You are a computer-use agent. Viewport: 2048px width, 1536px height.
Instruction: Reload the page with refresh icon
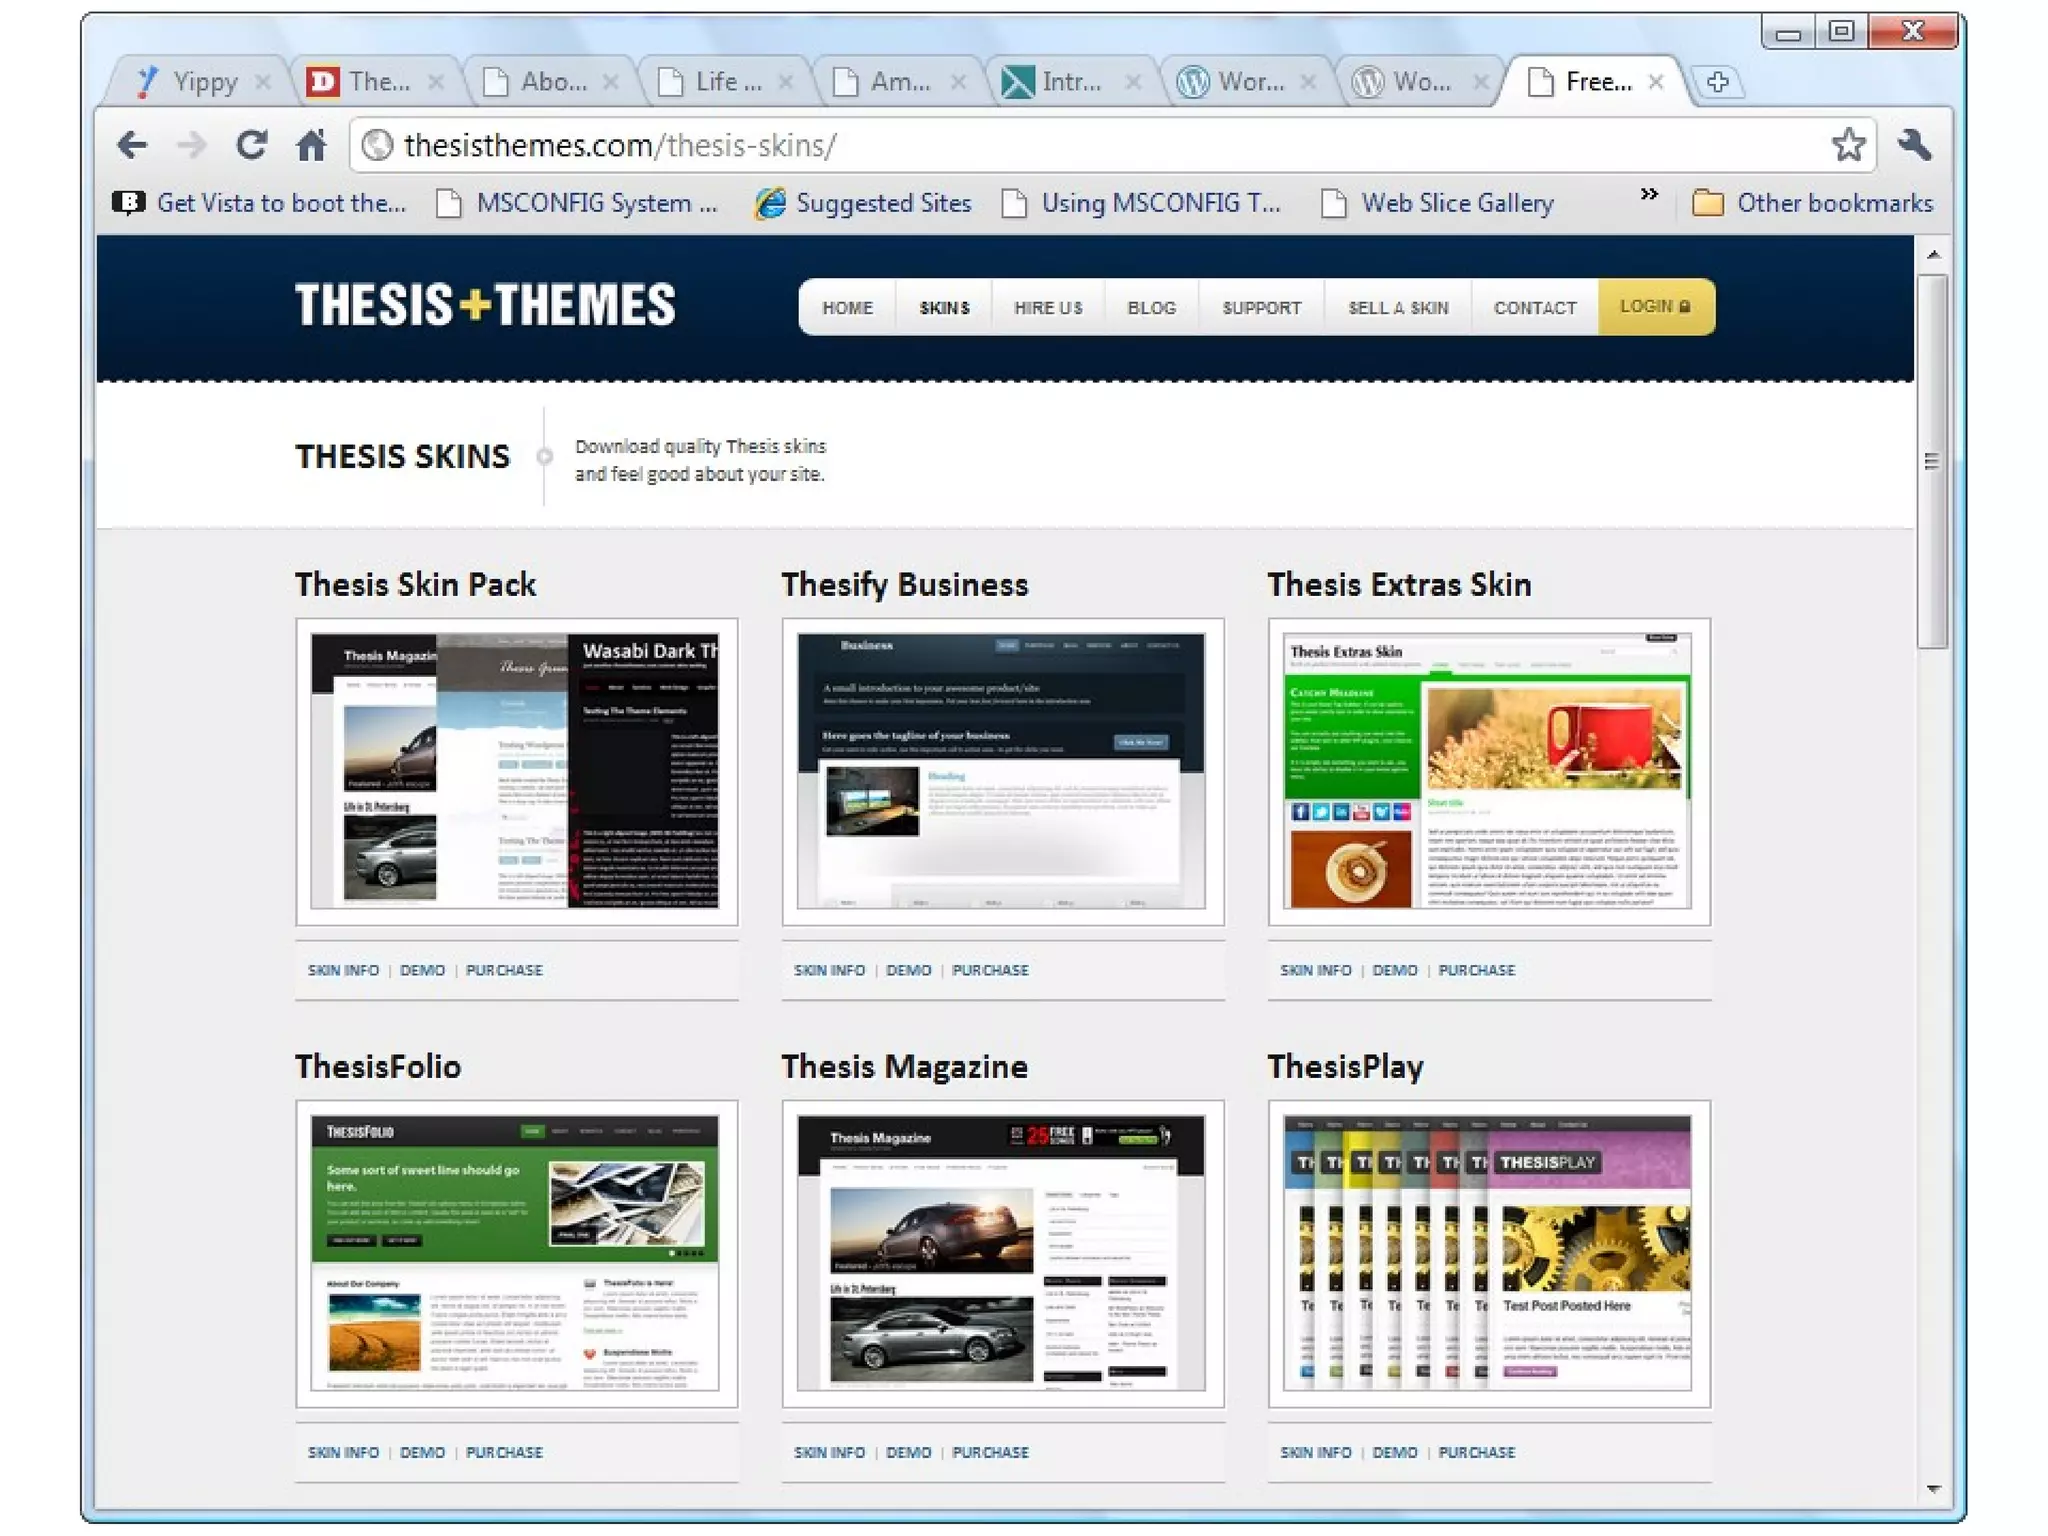tap(251, 146)
